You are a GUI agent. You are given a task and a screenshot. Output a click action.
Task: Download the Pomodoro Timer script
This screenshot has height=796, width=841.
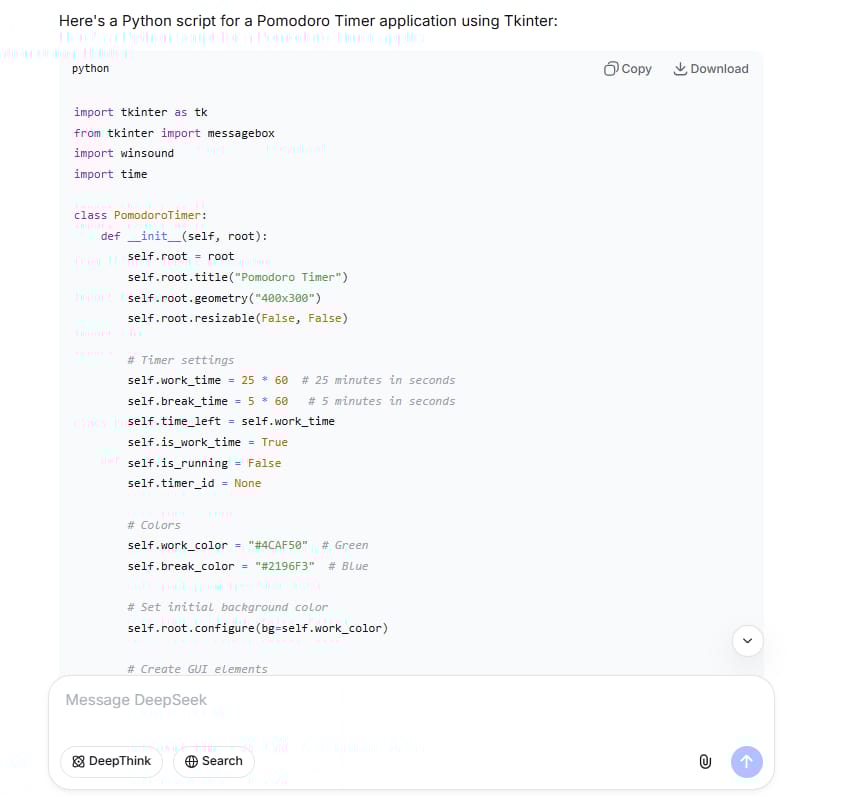coord(711,68)
